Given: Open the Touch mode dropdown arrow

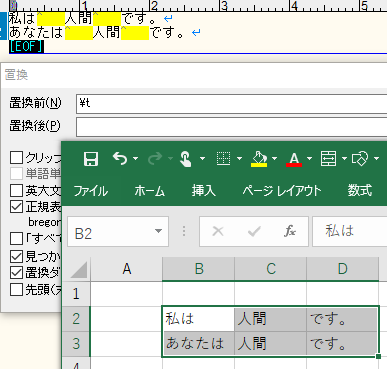Looking at the screenshot, I should tap(202, 159).
